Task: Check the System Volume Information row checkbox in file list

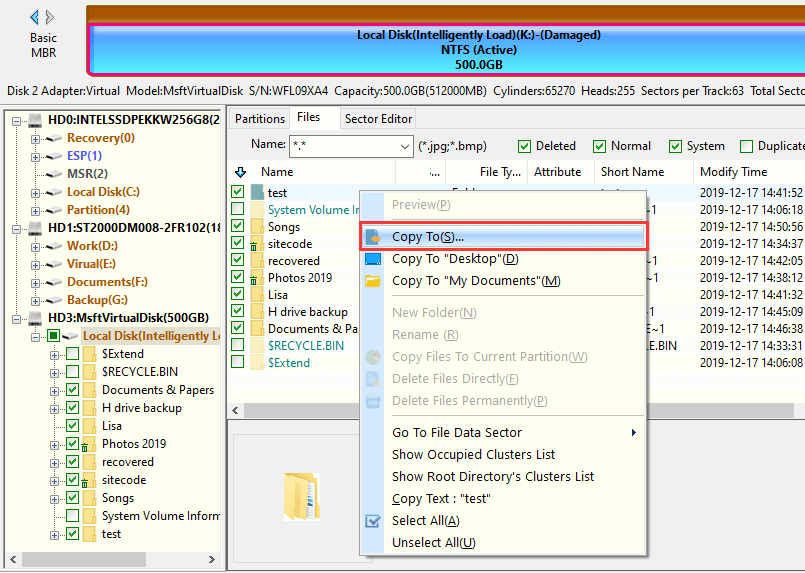Action: click(x=238, y=210)
